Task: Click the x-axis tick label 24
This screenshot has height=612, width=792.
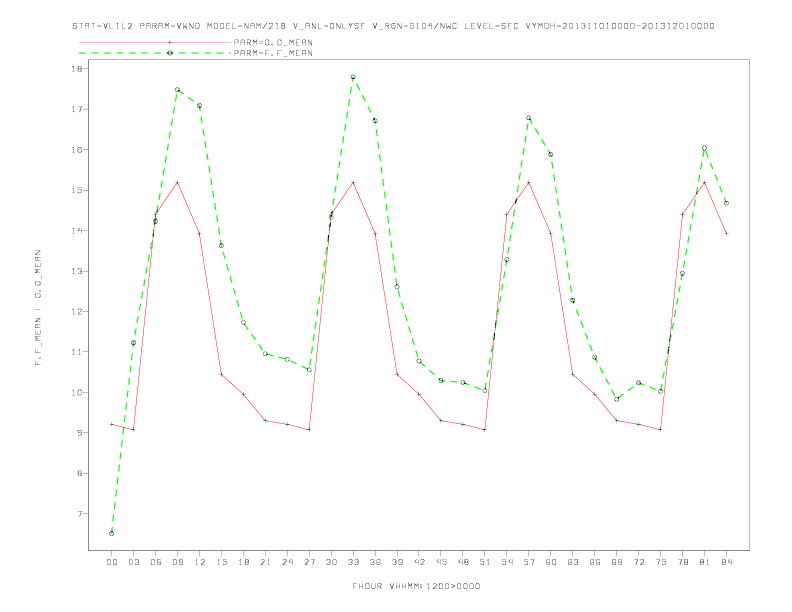Action: tap(287, 562)
